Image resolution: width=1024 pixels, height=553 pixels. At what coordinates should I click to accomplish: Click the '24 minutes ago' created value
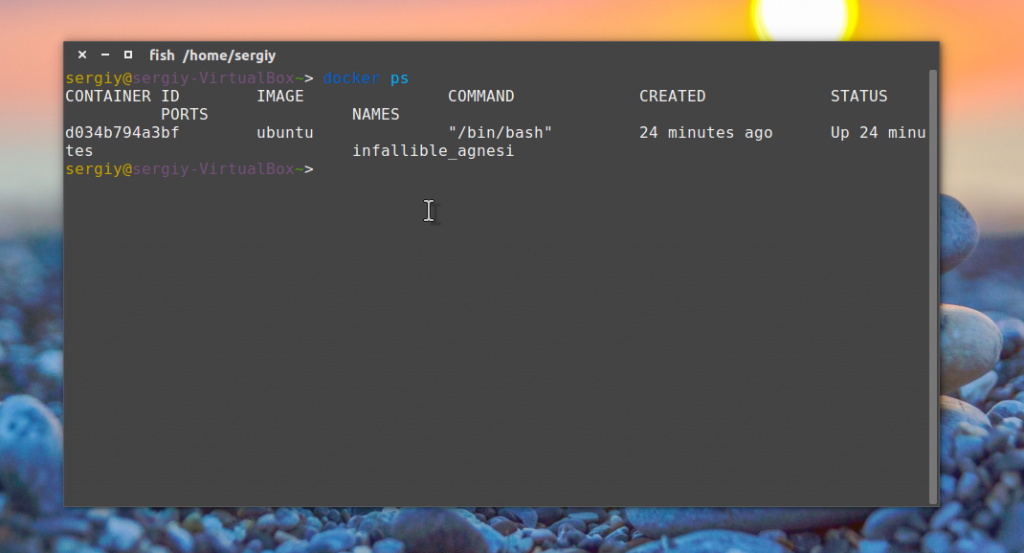point(706,133)
